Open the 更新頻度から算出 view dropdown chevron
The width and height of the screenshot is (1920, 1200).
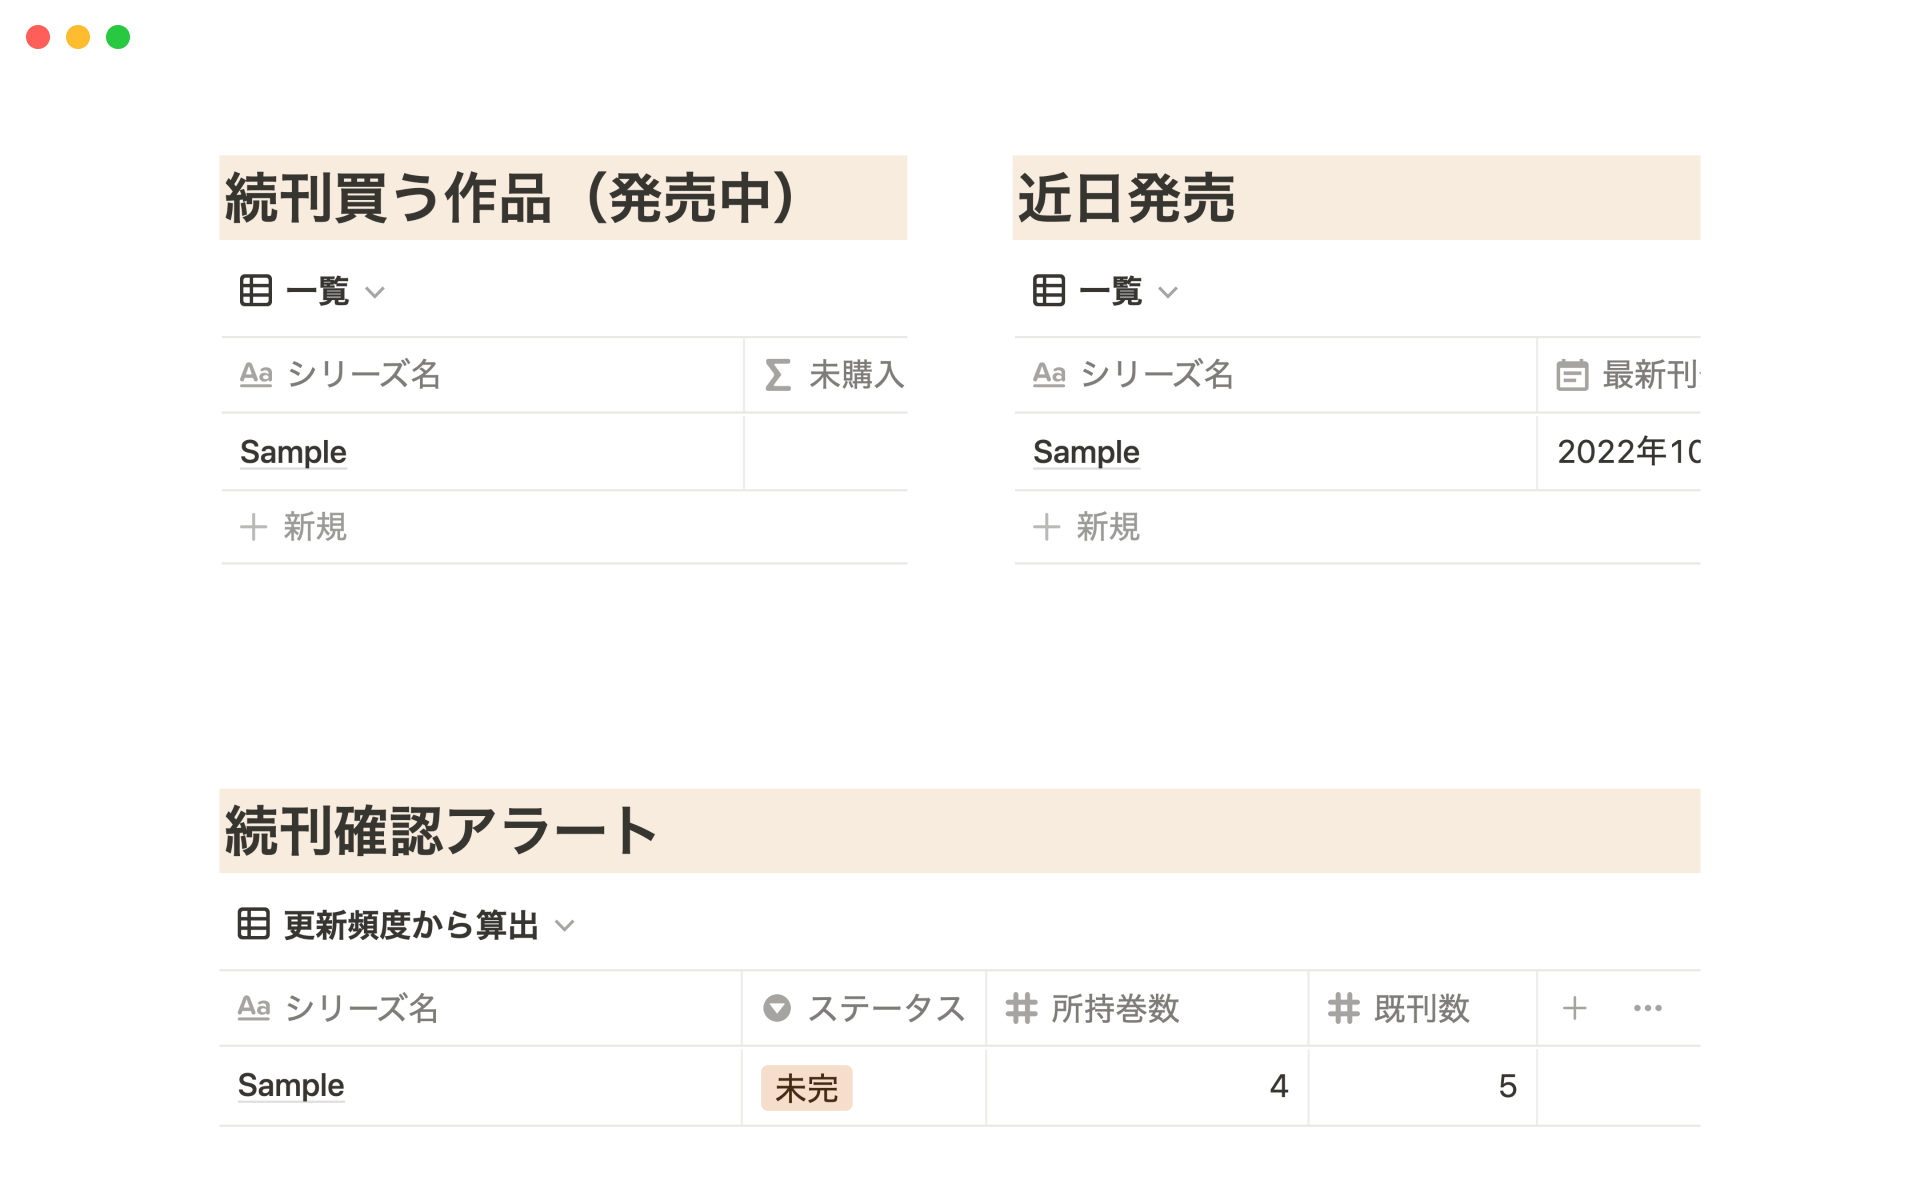pos(565,926)
